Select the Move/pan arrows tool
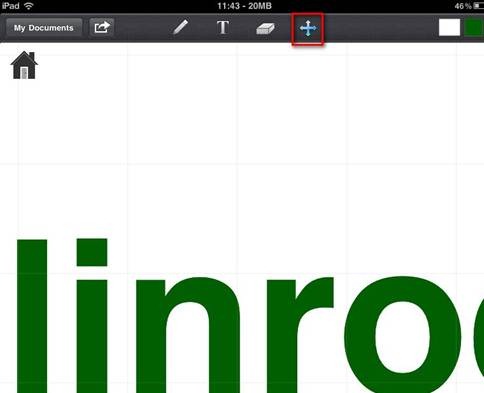This screenshot has height=393, width=484. click(308, 28)
